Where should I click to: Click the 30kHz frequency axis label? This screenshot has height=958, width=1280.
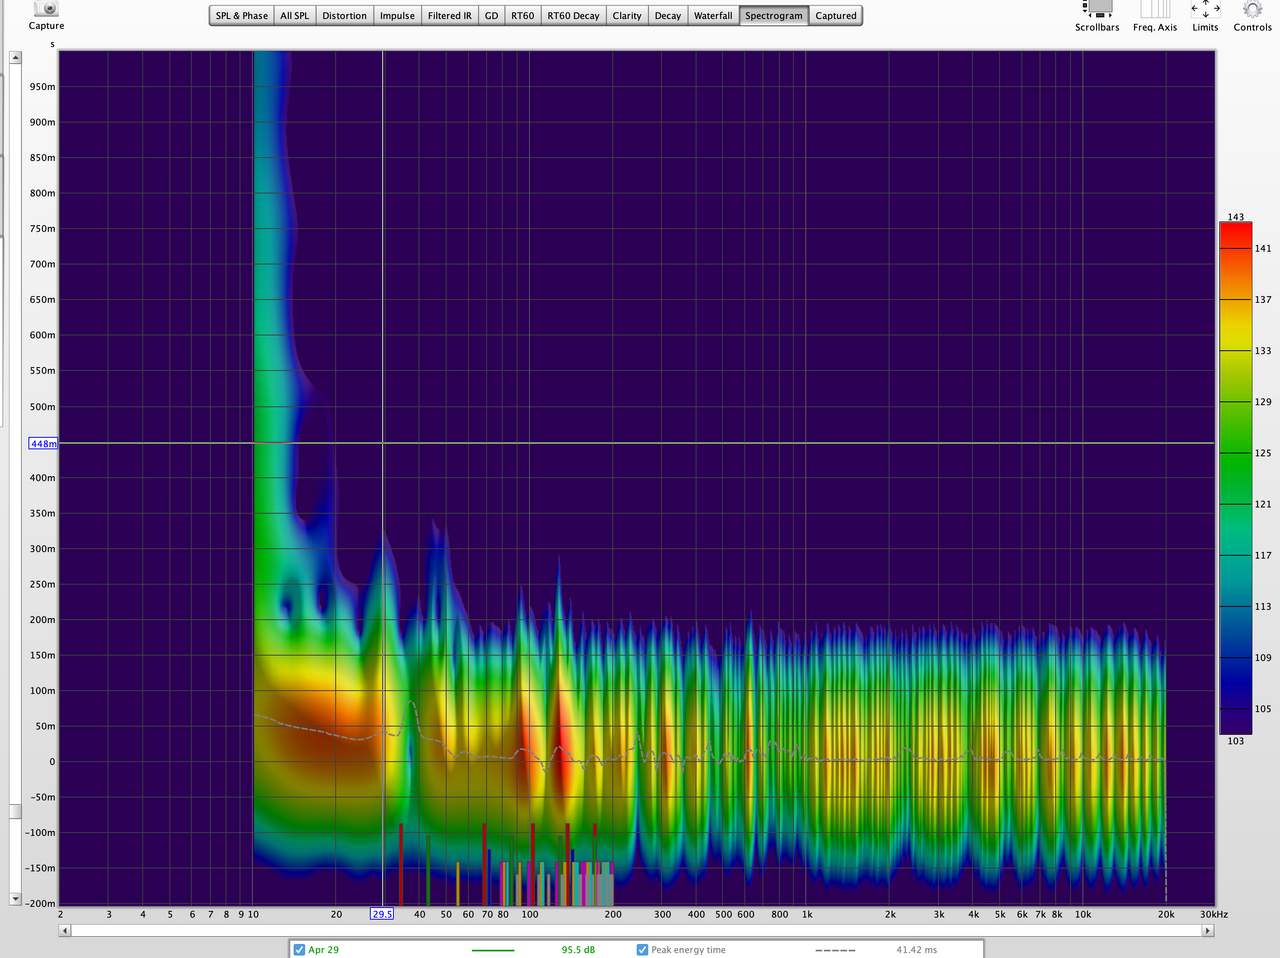coord(1214,914)
